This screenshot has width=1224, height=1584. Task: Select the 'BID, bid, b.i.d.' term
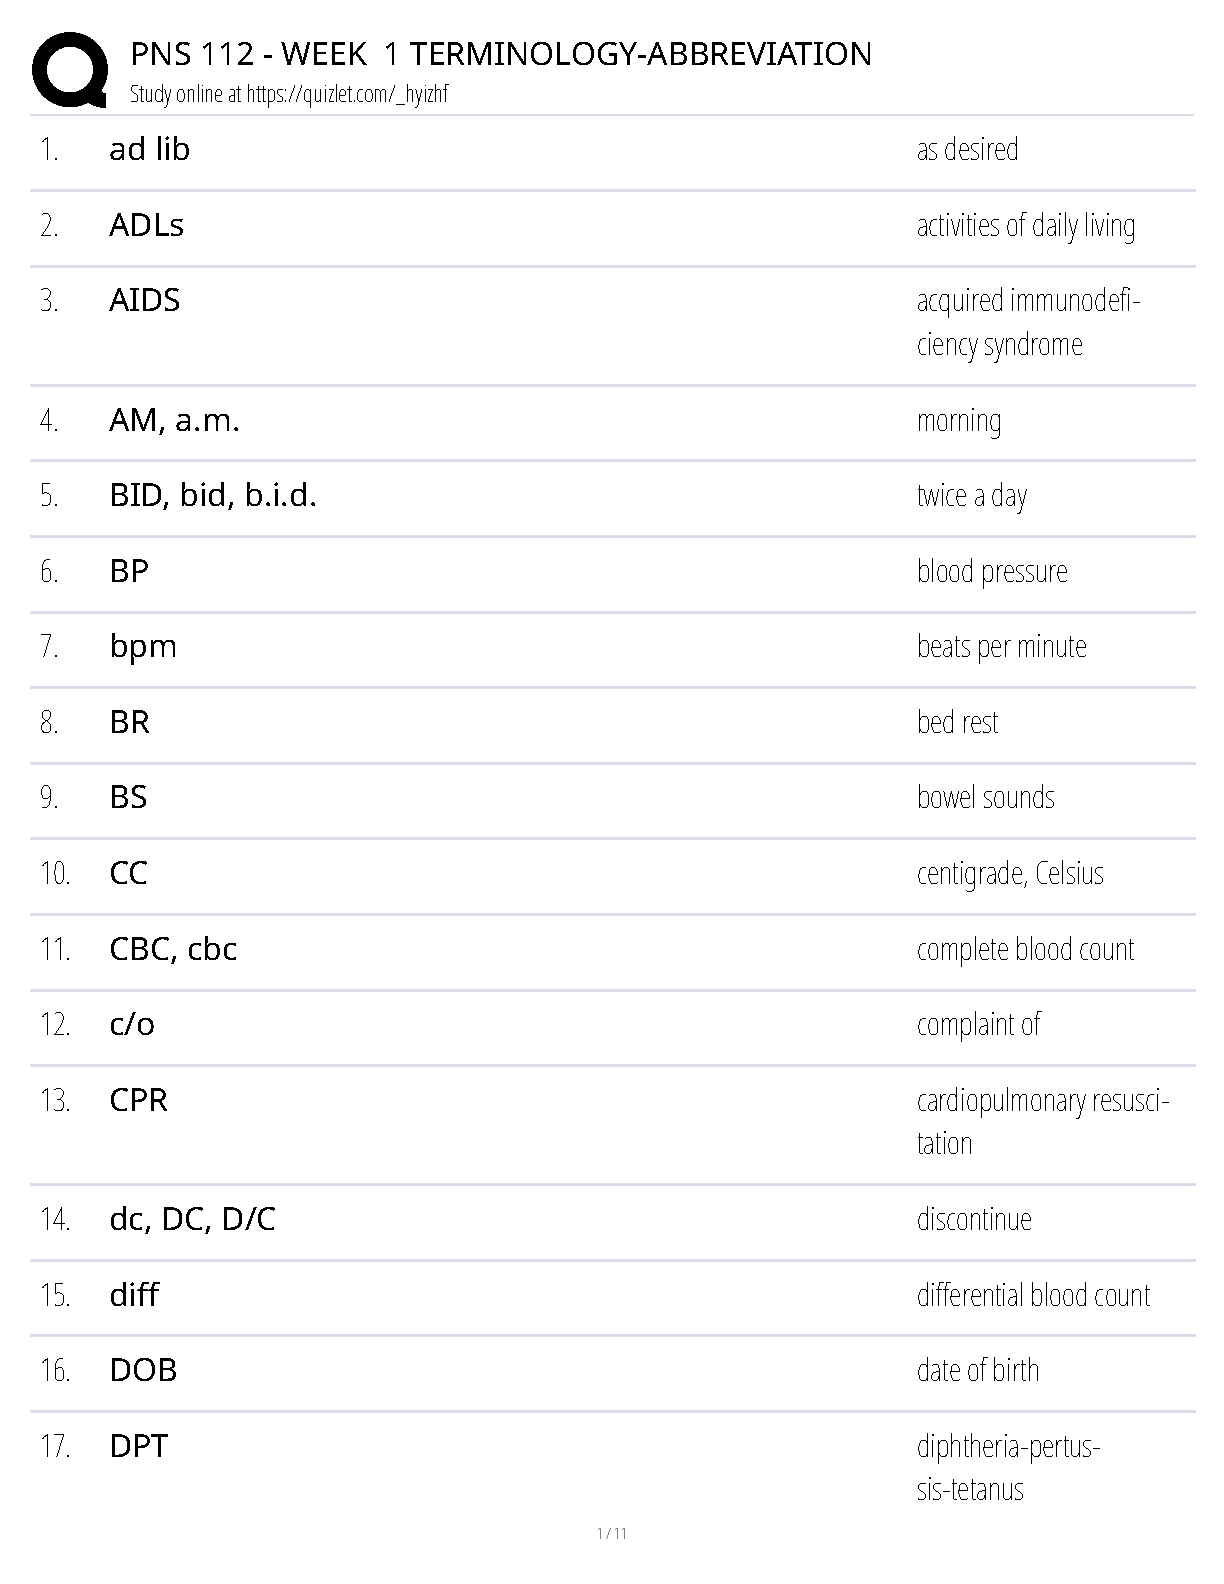(213, 495)
